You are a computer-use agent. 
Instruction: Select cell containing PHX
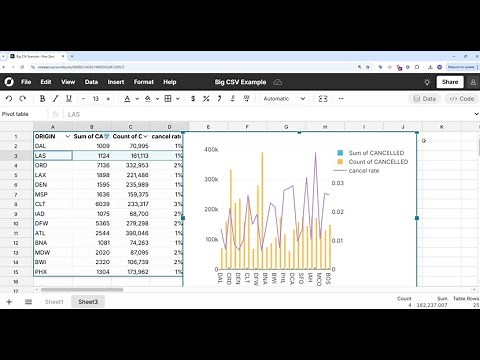53,272
